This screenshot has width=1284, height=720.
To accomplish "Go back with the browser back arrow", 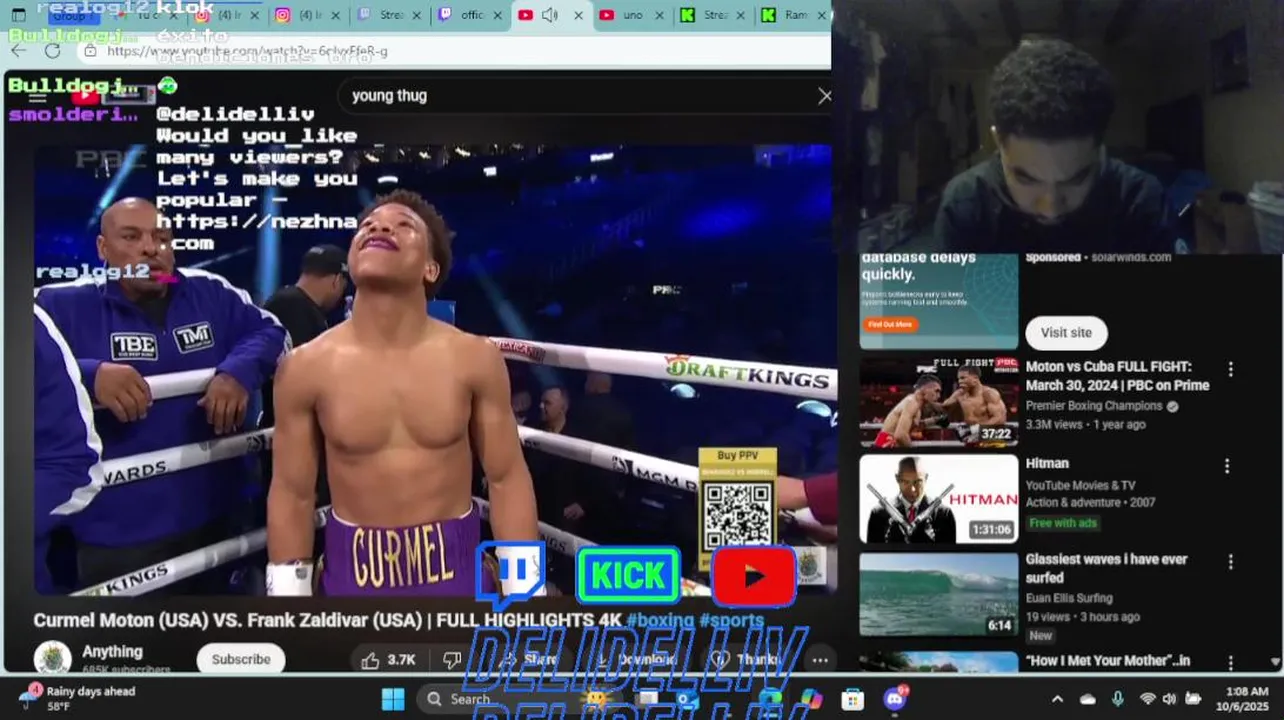I will (x=19, y=51).
